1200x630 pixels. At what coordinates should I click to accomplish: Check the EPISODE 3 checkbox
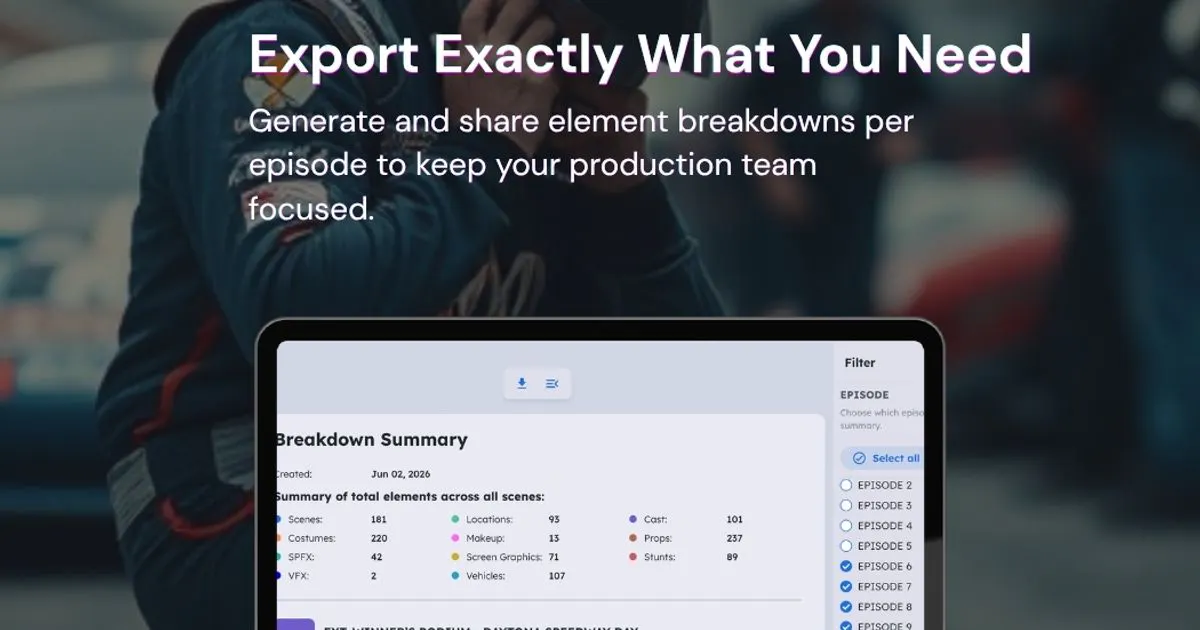click(846, 506)
